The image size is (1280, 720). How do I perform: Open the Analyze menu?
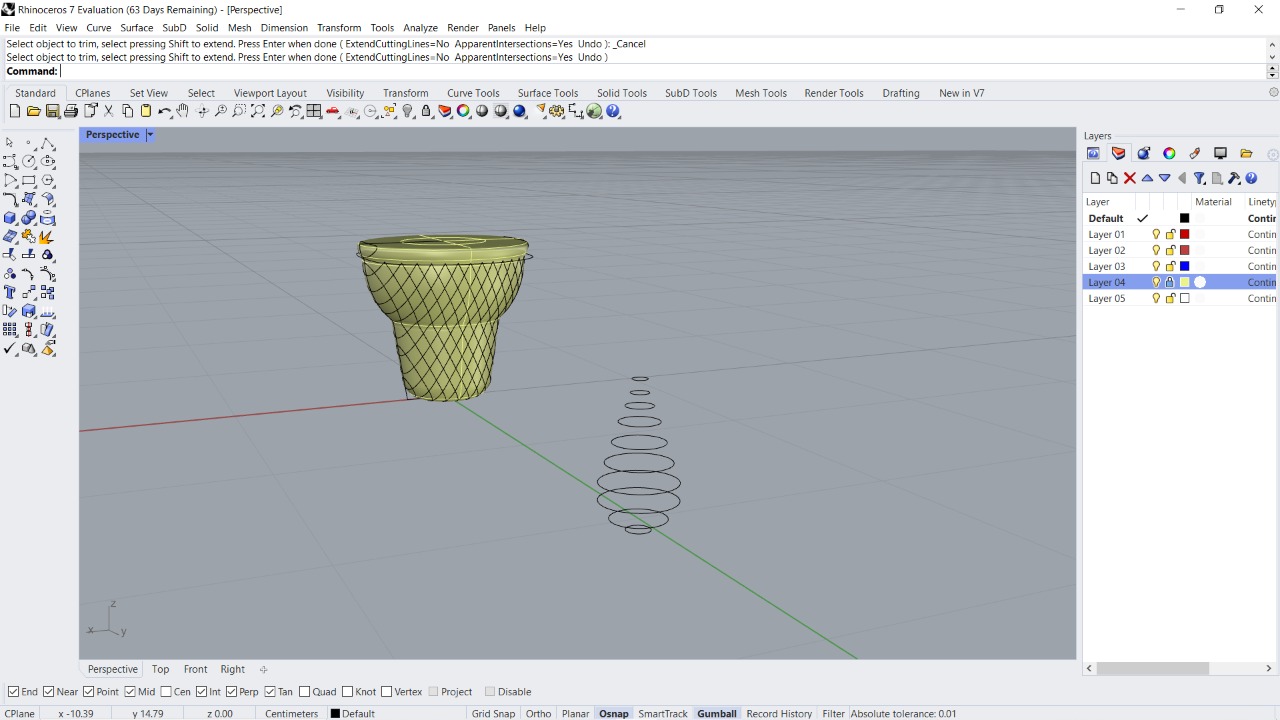coord(420,28)
